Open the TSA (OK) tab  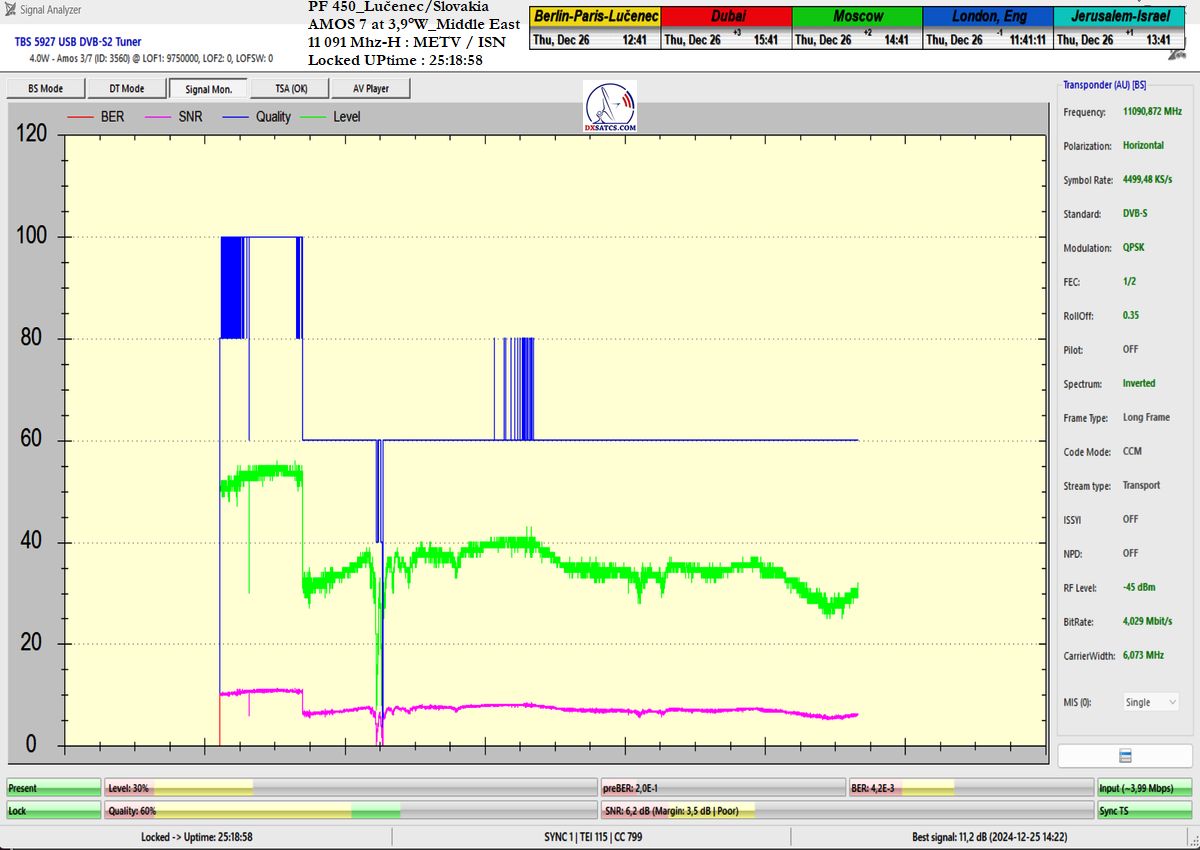tap(291, 89)
